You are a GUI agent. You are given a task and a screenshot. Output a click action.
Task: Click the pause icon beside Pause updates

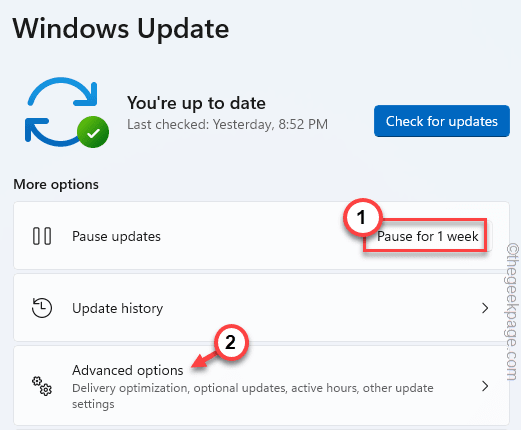[x=42, y=236]
